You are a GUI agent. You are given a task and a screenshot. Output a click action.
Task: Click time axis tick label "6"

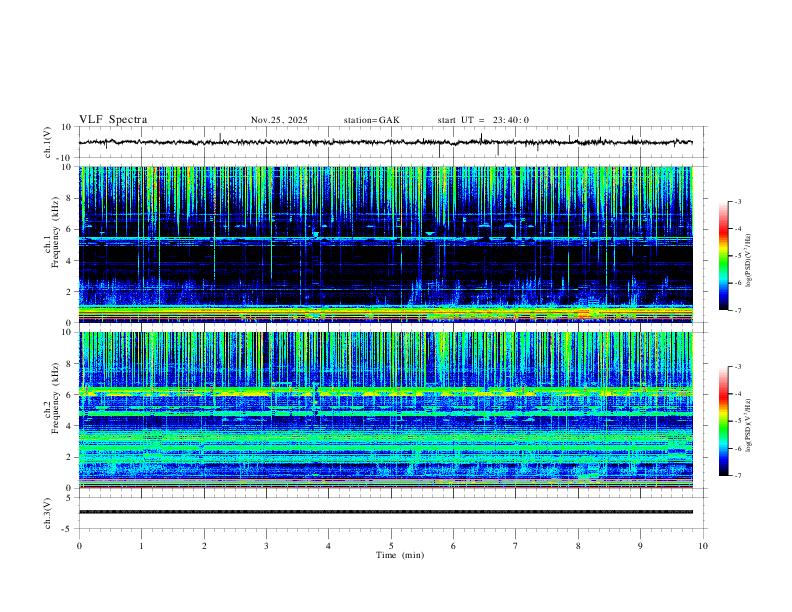[x=454, y=546]
